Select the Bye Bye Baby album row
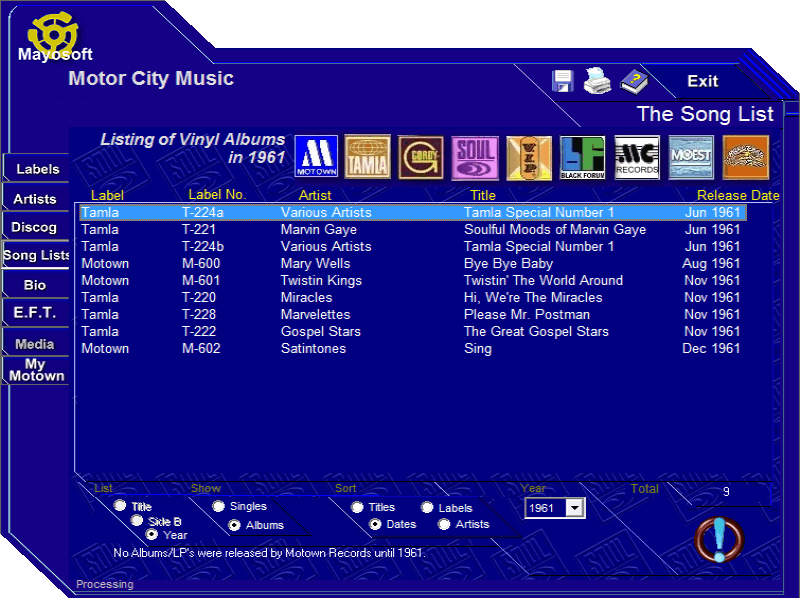 pyautogui.click(x=413, y=263)
